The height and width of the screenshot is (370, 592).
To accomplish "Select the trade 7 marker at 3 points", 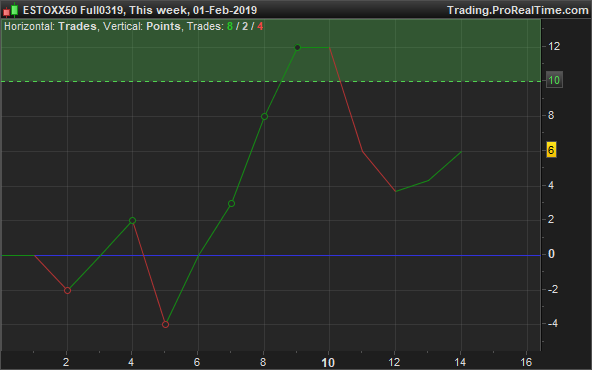I will click(231, 204).
